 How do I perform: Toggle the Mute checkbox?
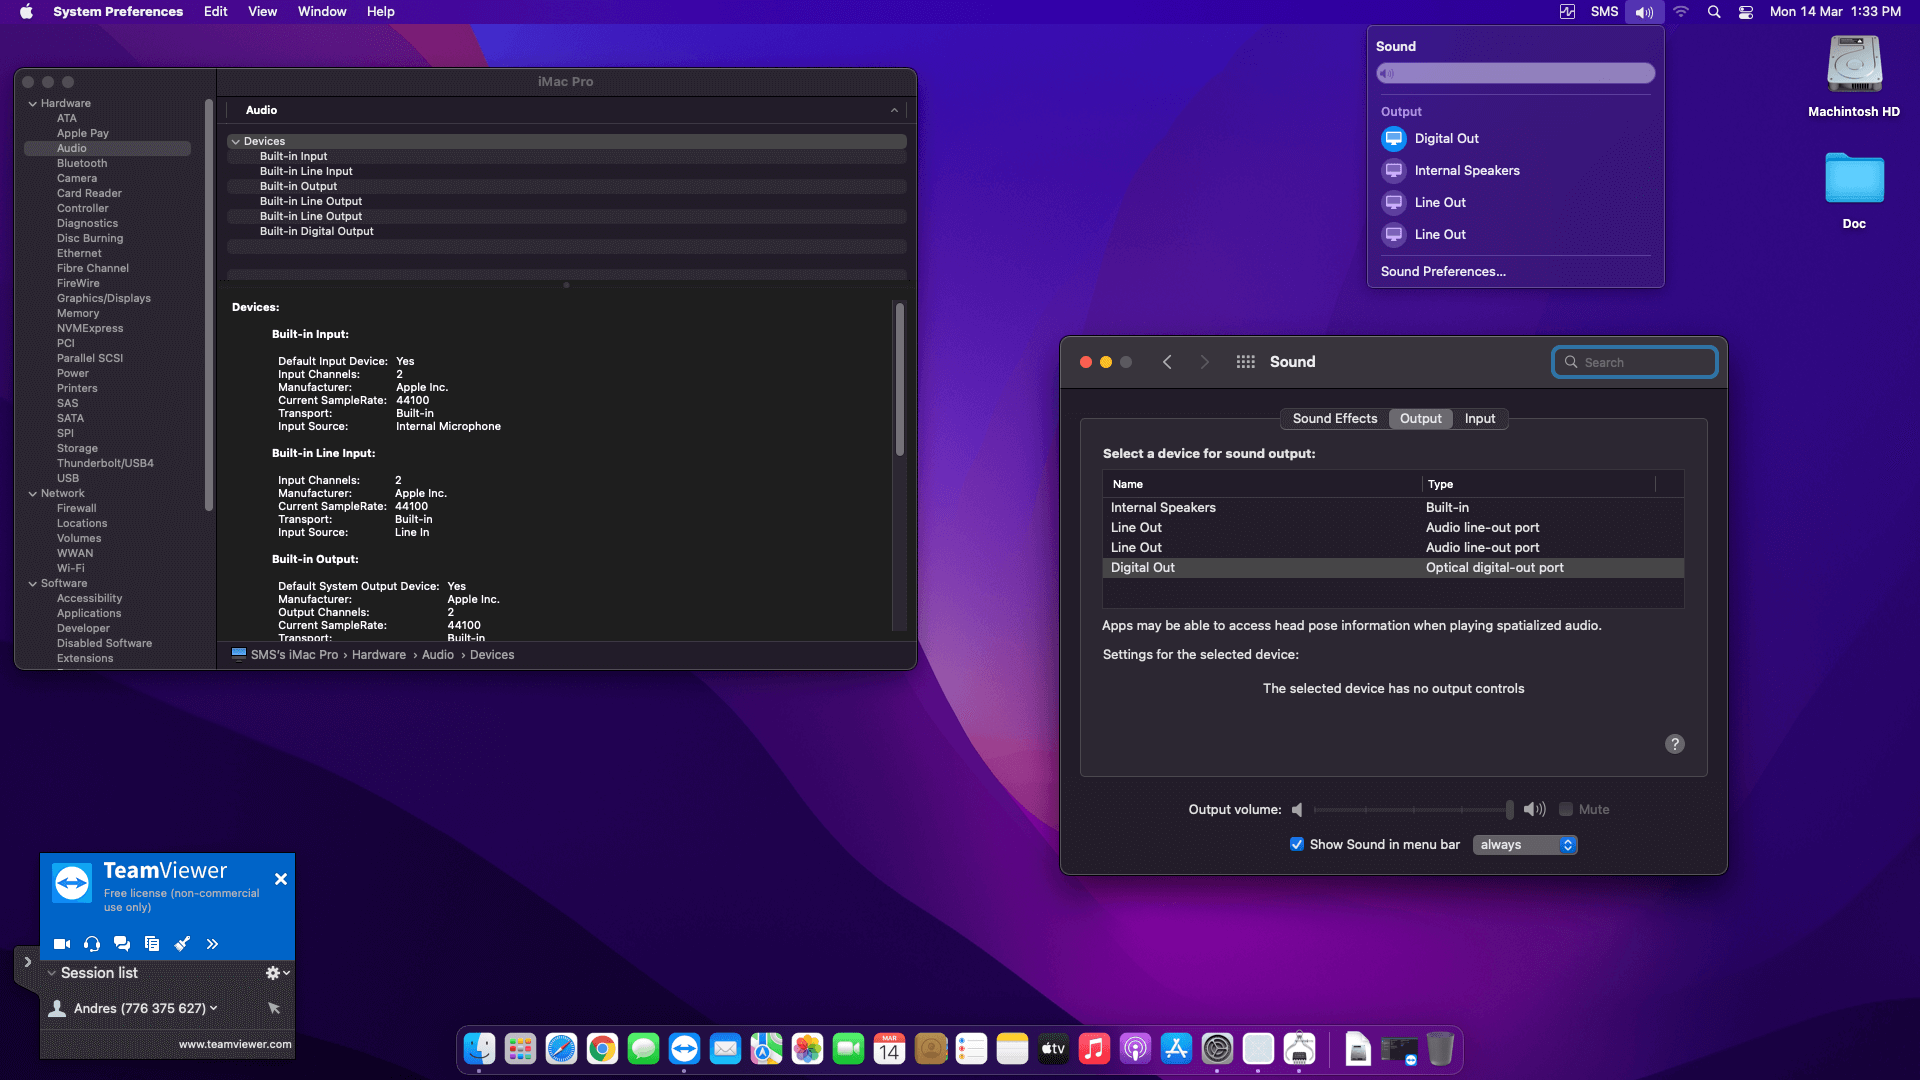coord(1566,810)
